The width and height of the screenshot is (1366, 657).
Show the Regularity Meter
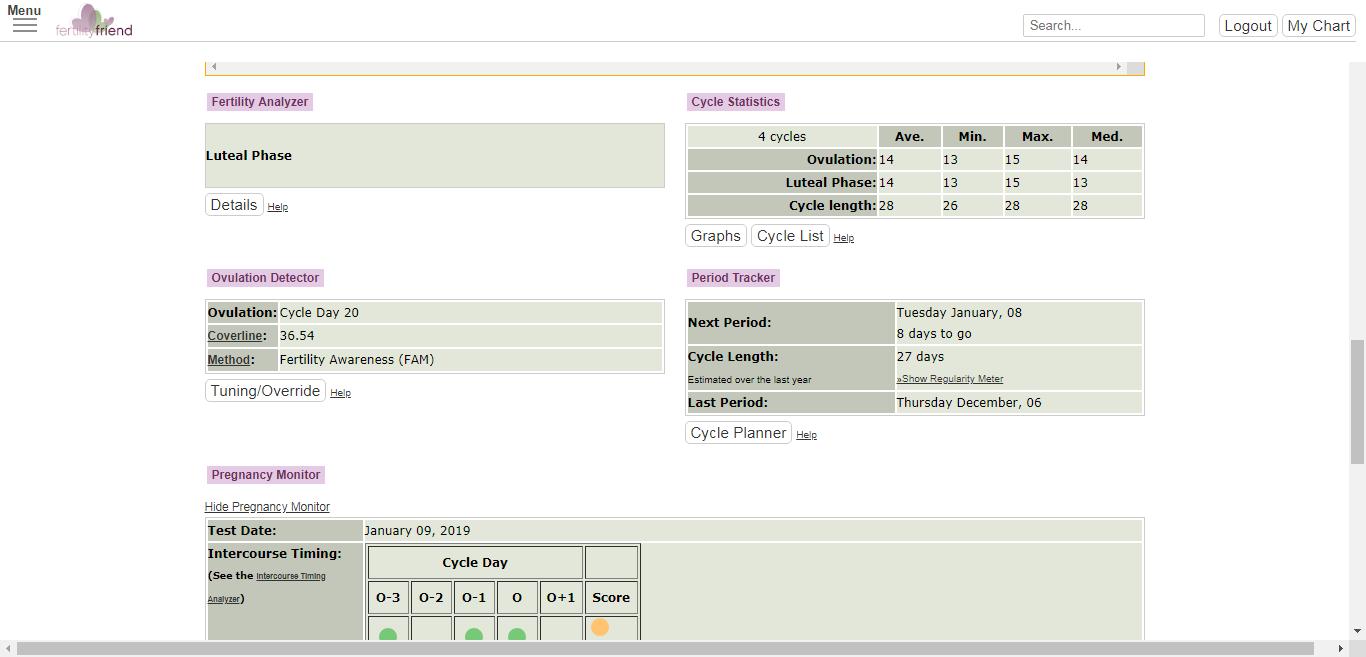tap(950, 379)
